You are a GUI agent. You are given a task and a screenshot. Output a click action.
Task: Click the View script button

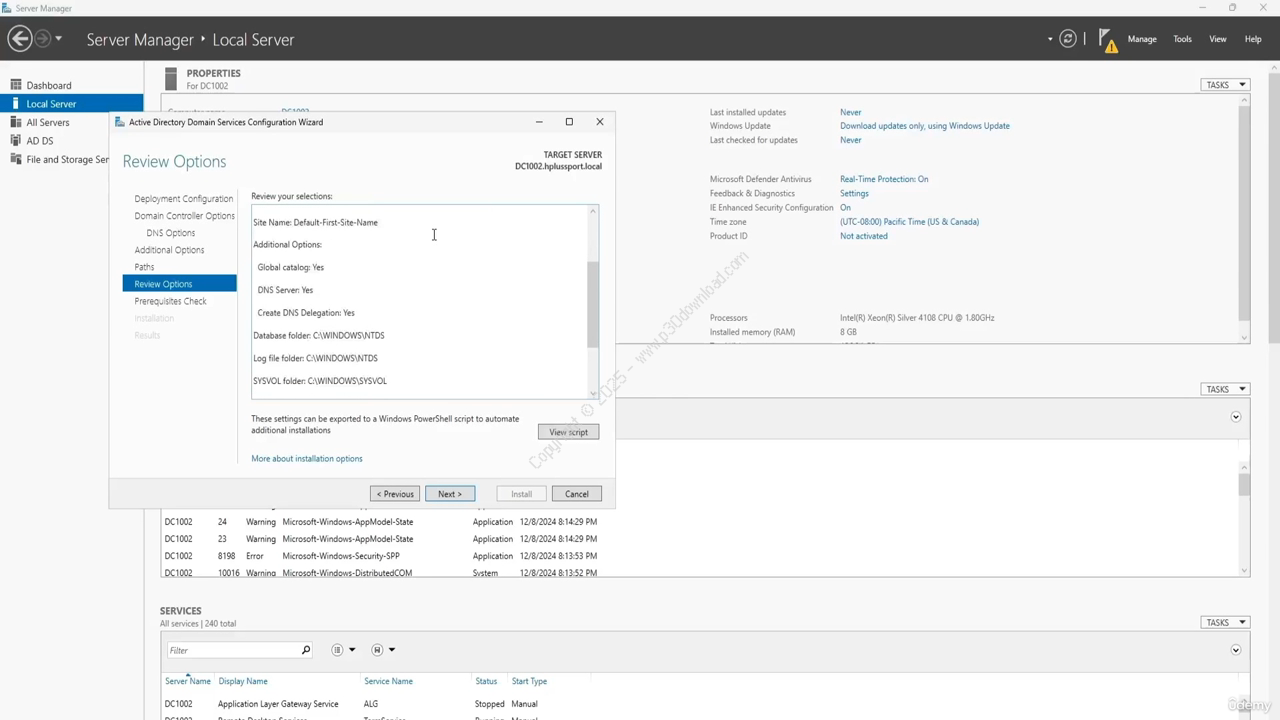(x=568, y=432)
